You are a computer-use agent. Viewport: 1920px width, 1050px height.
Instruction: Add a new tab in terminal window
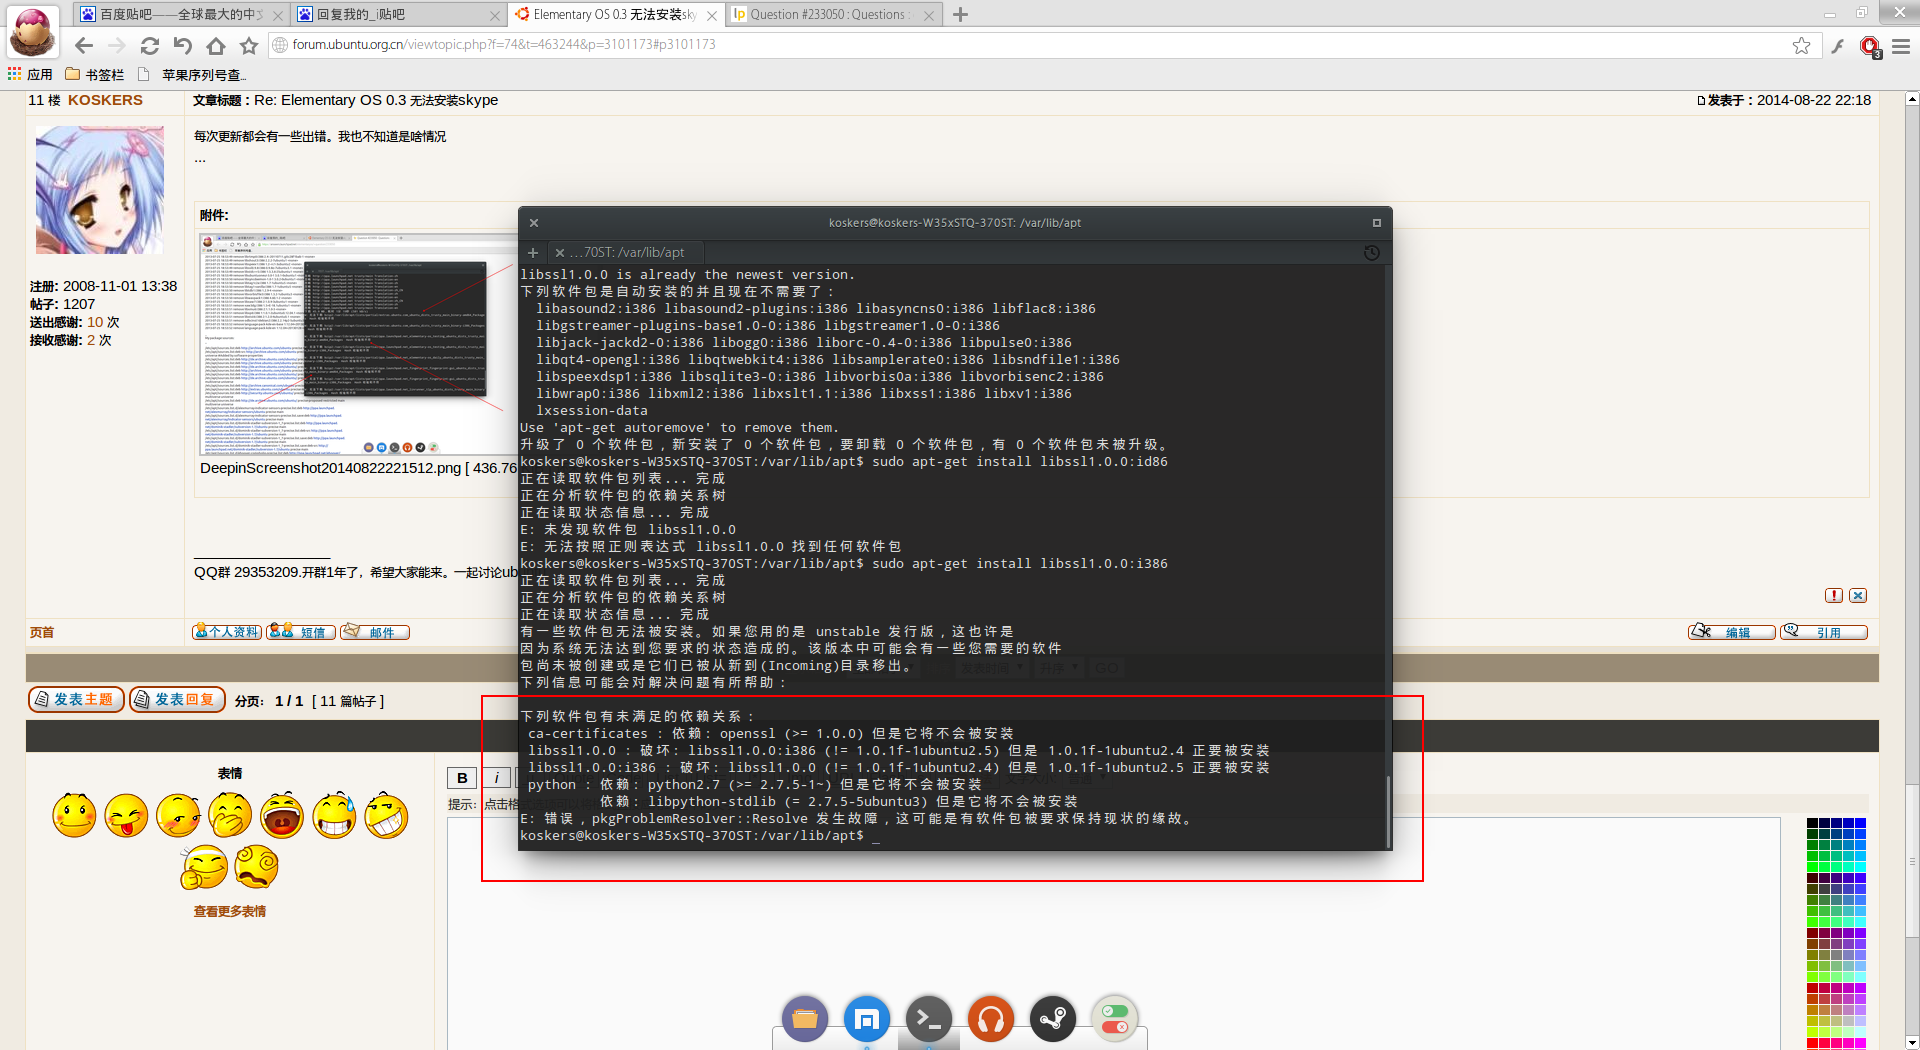533,253
